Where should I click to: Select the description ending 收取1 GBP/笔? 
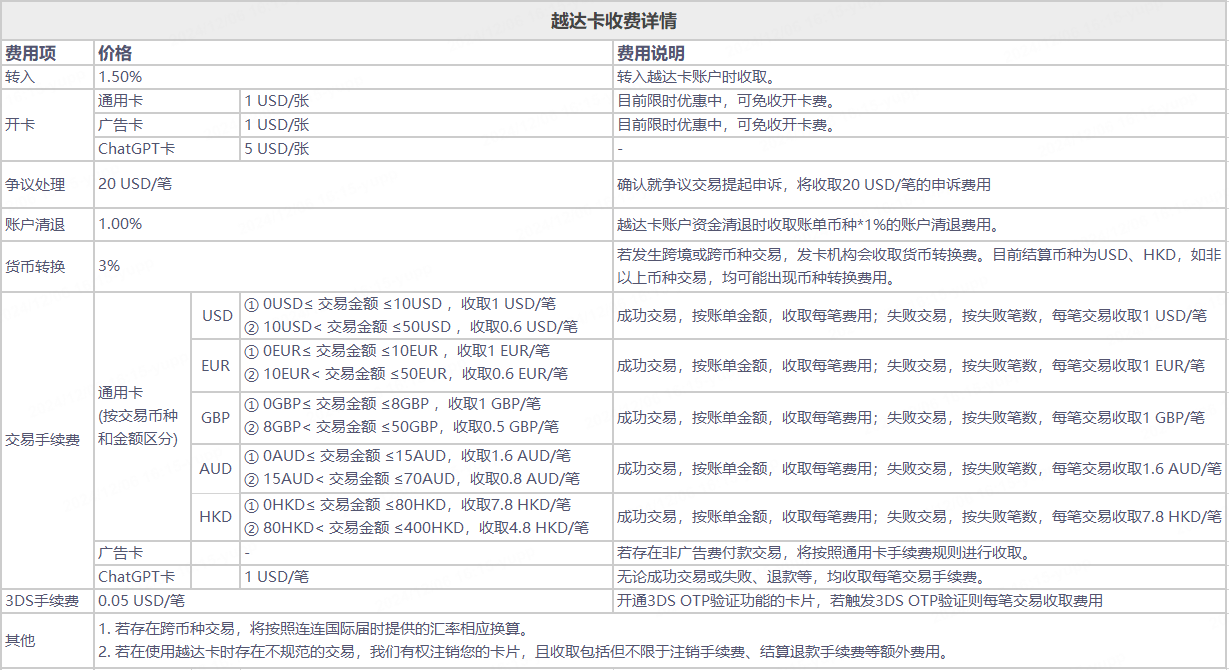point(911,417)
